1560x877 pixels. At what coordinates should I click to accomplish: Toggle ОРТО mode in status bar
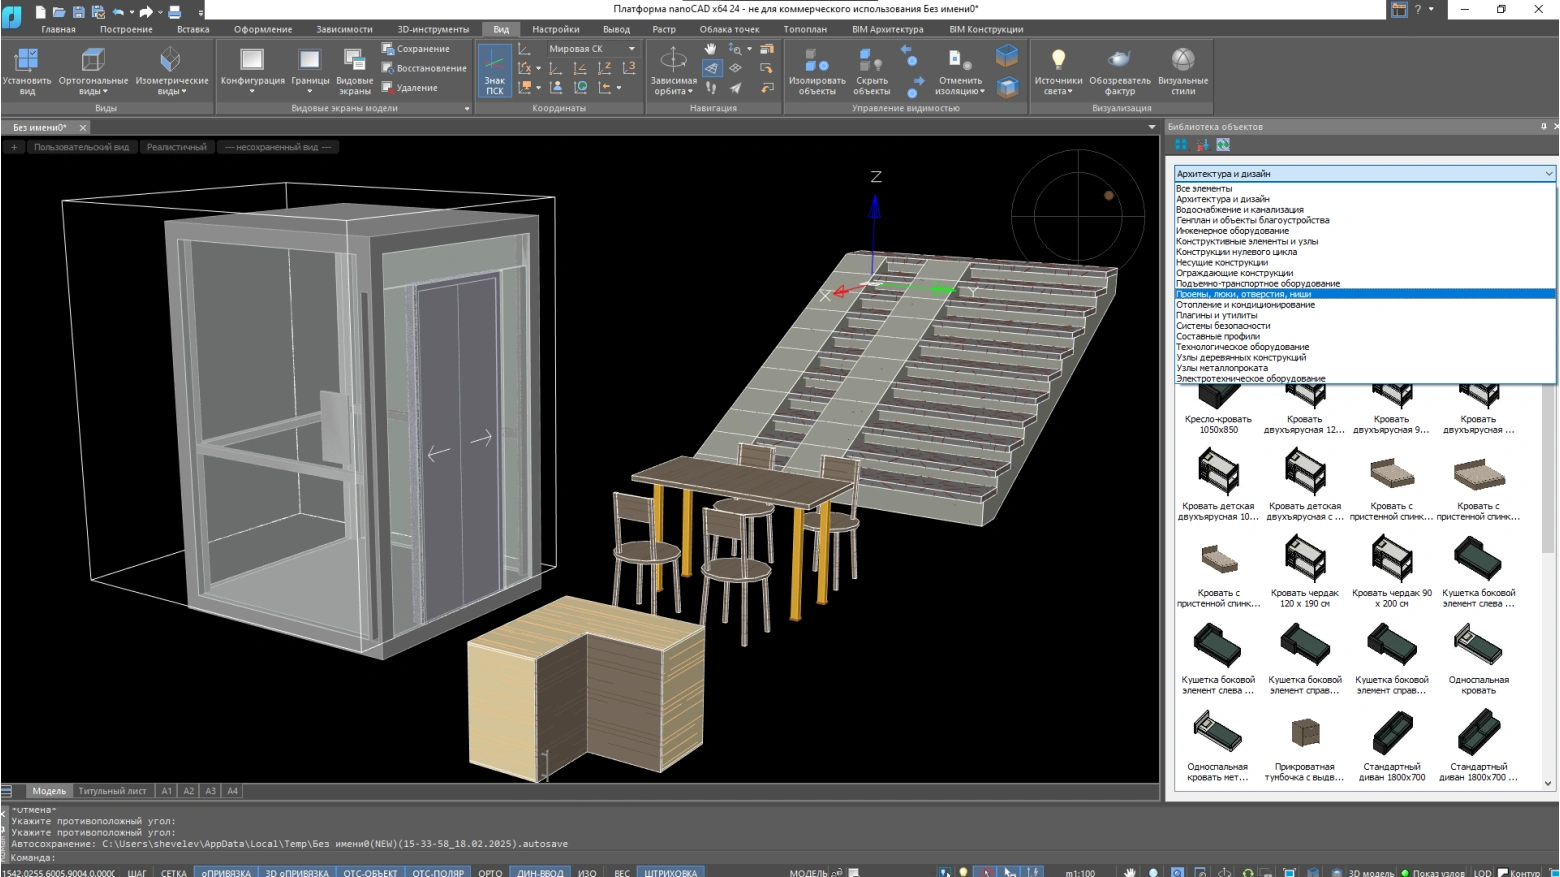point(490,872)
